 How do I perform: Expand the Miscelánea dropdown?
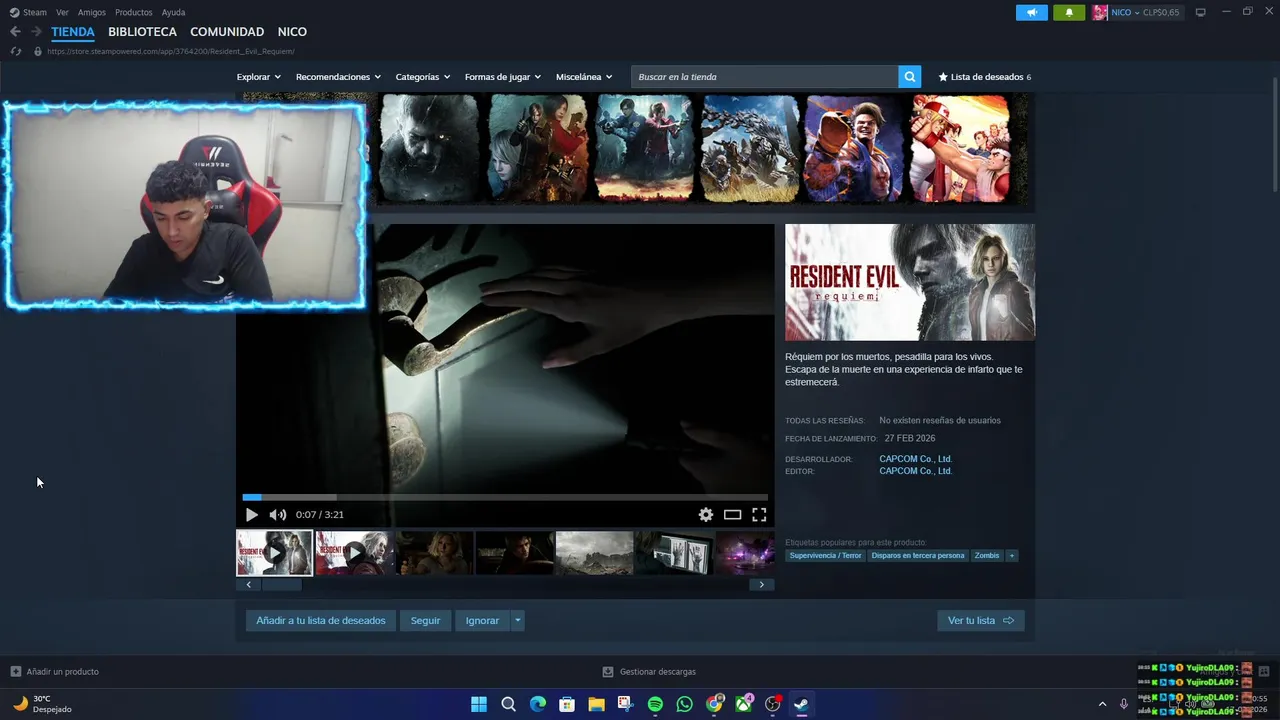point(584,77)
